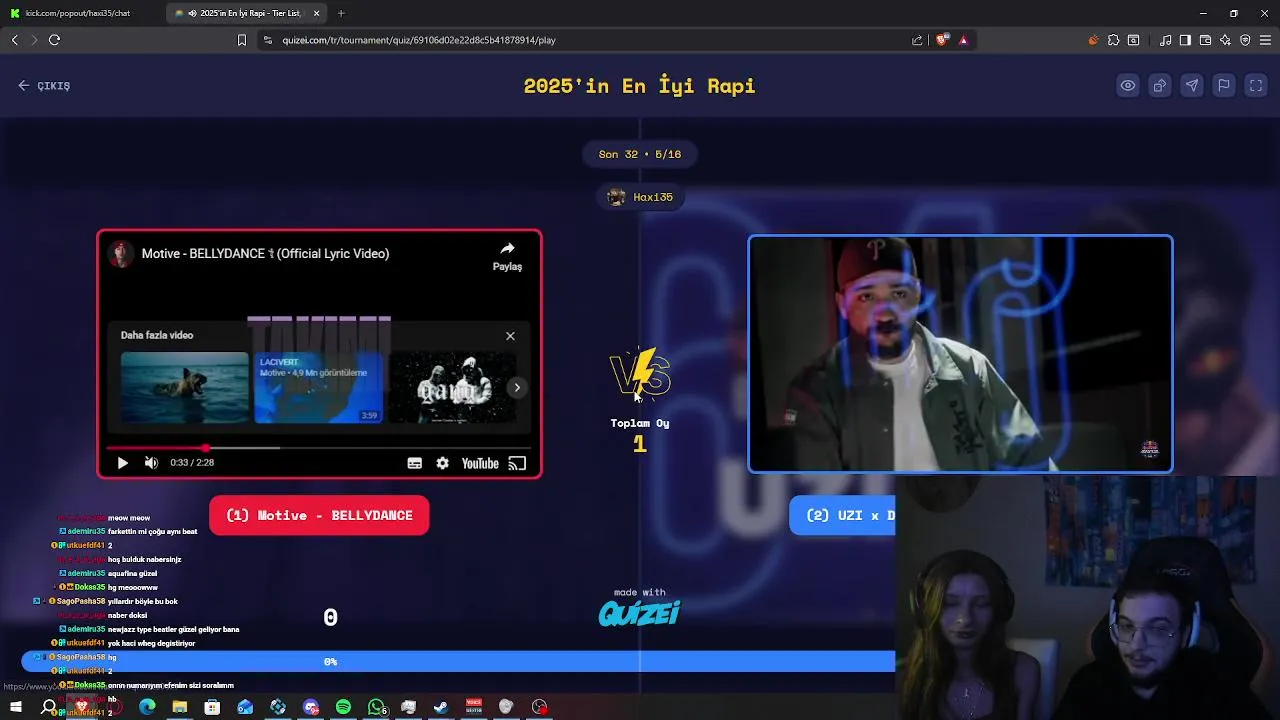
Task: Open File Explorer from taskbar
Action: [180, 707]
